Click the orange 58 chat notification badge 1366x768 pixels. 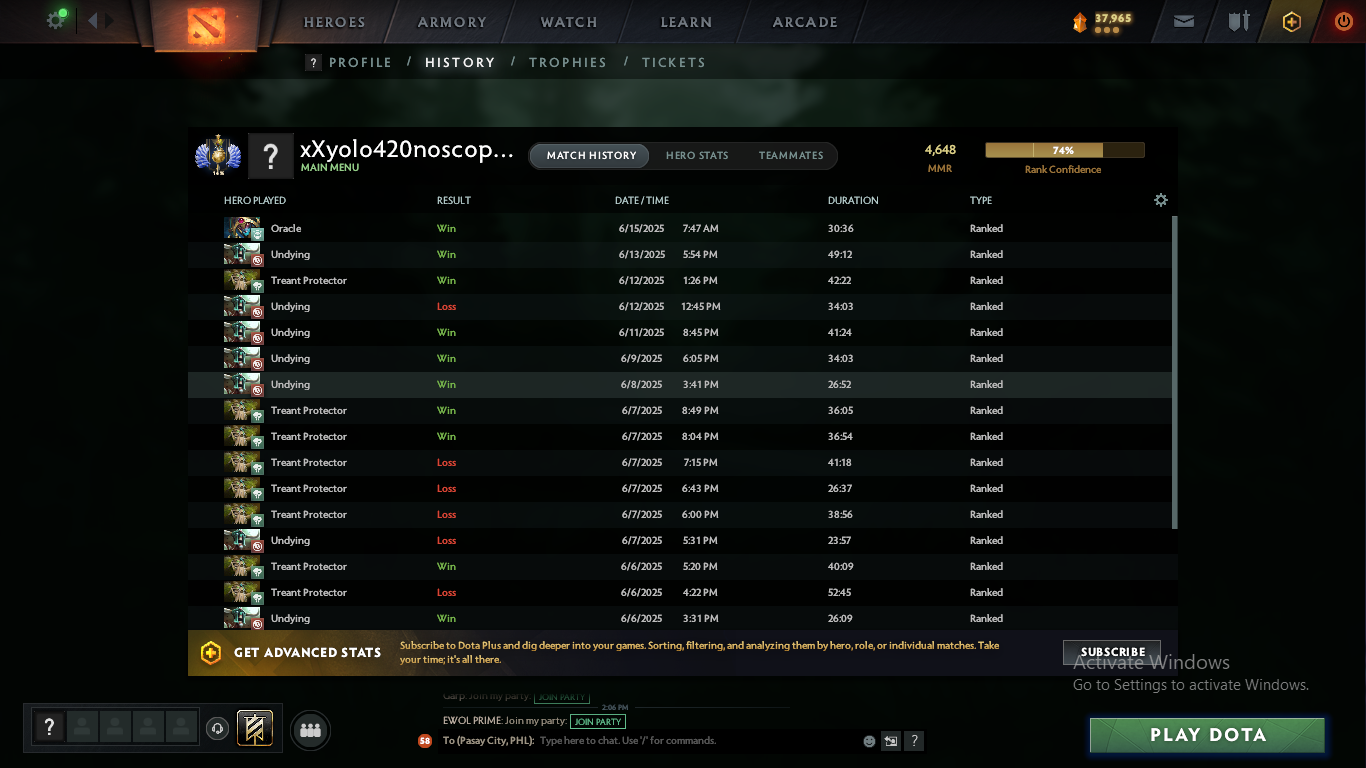pos(425,741)
